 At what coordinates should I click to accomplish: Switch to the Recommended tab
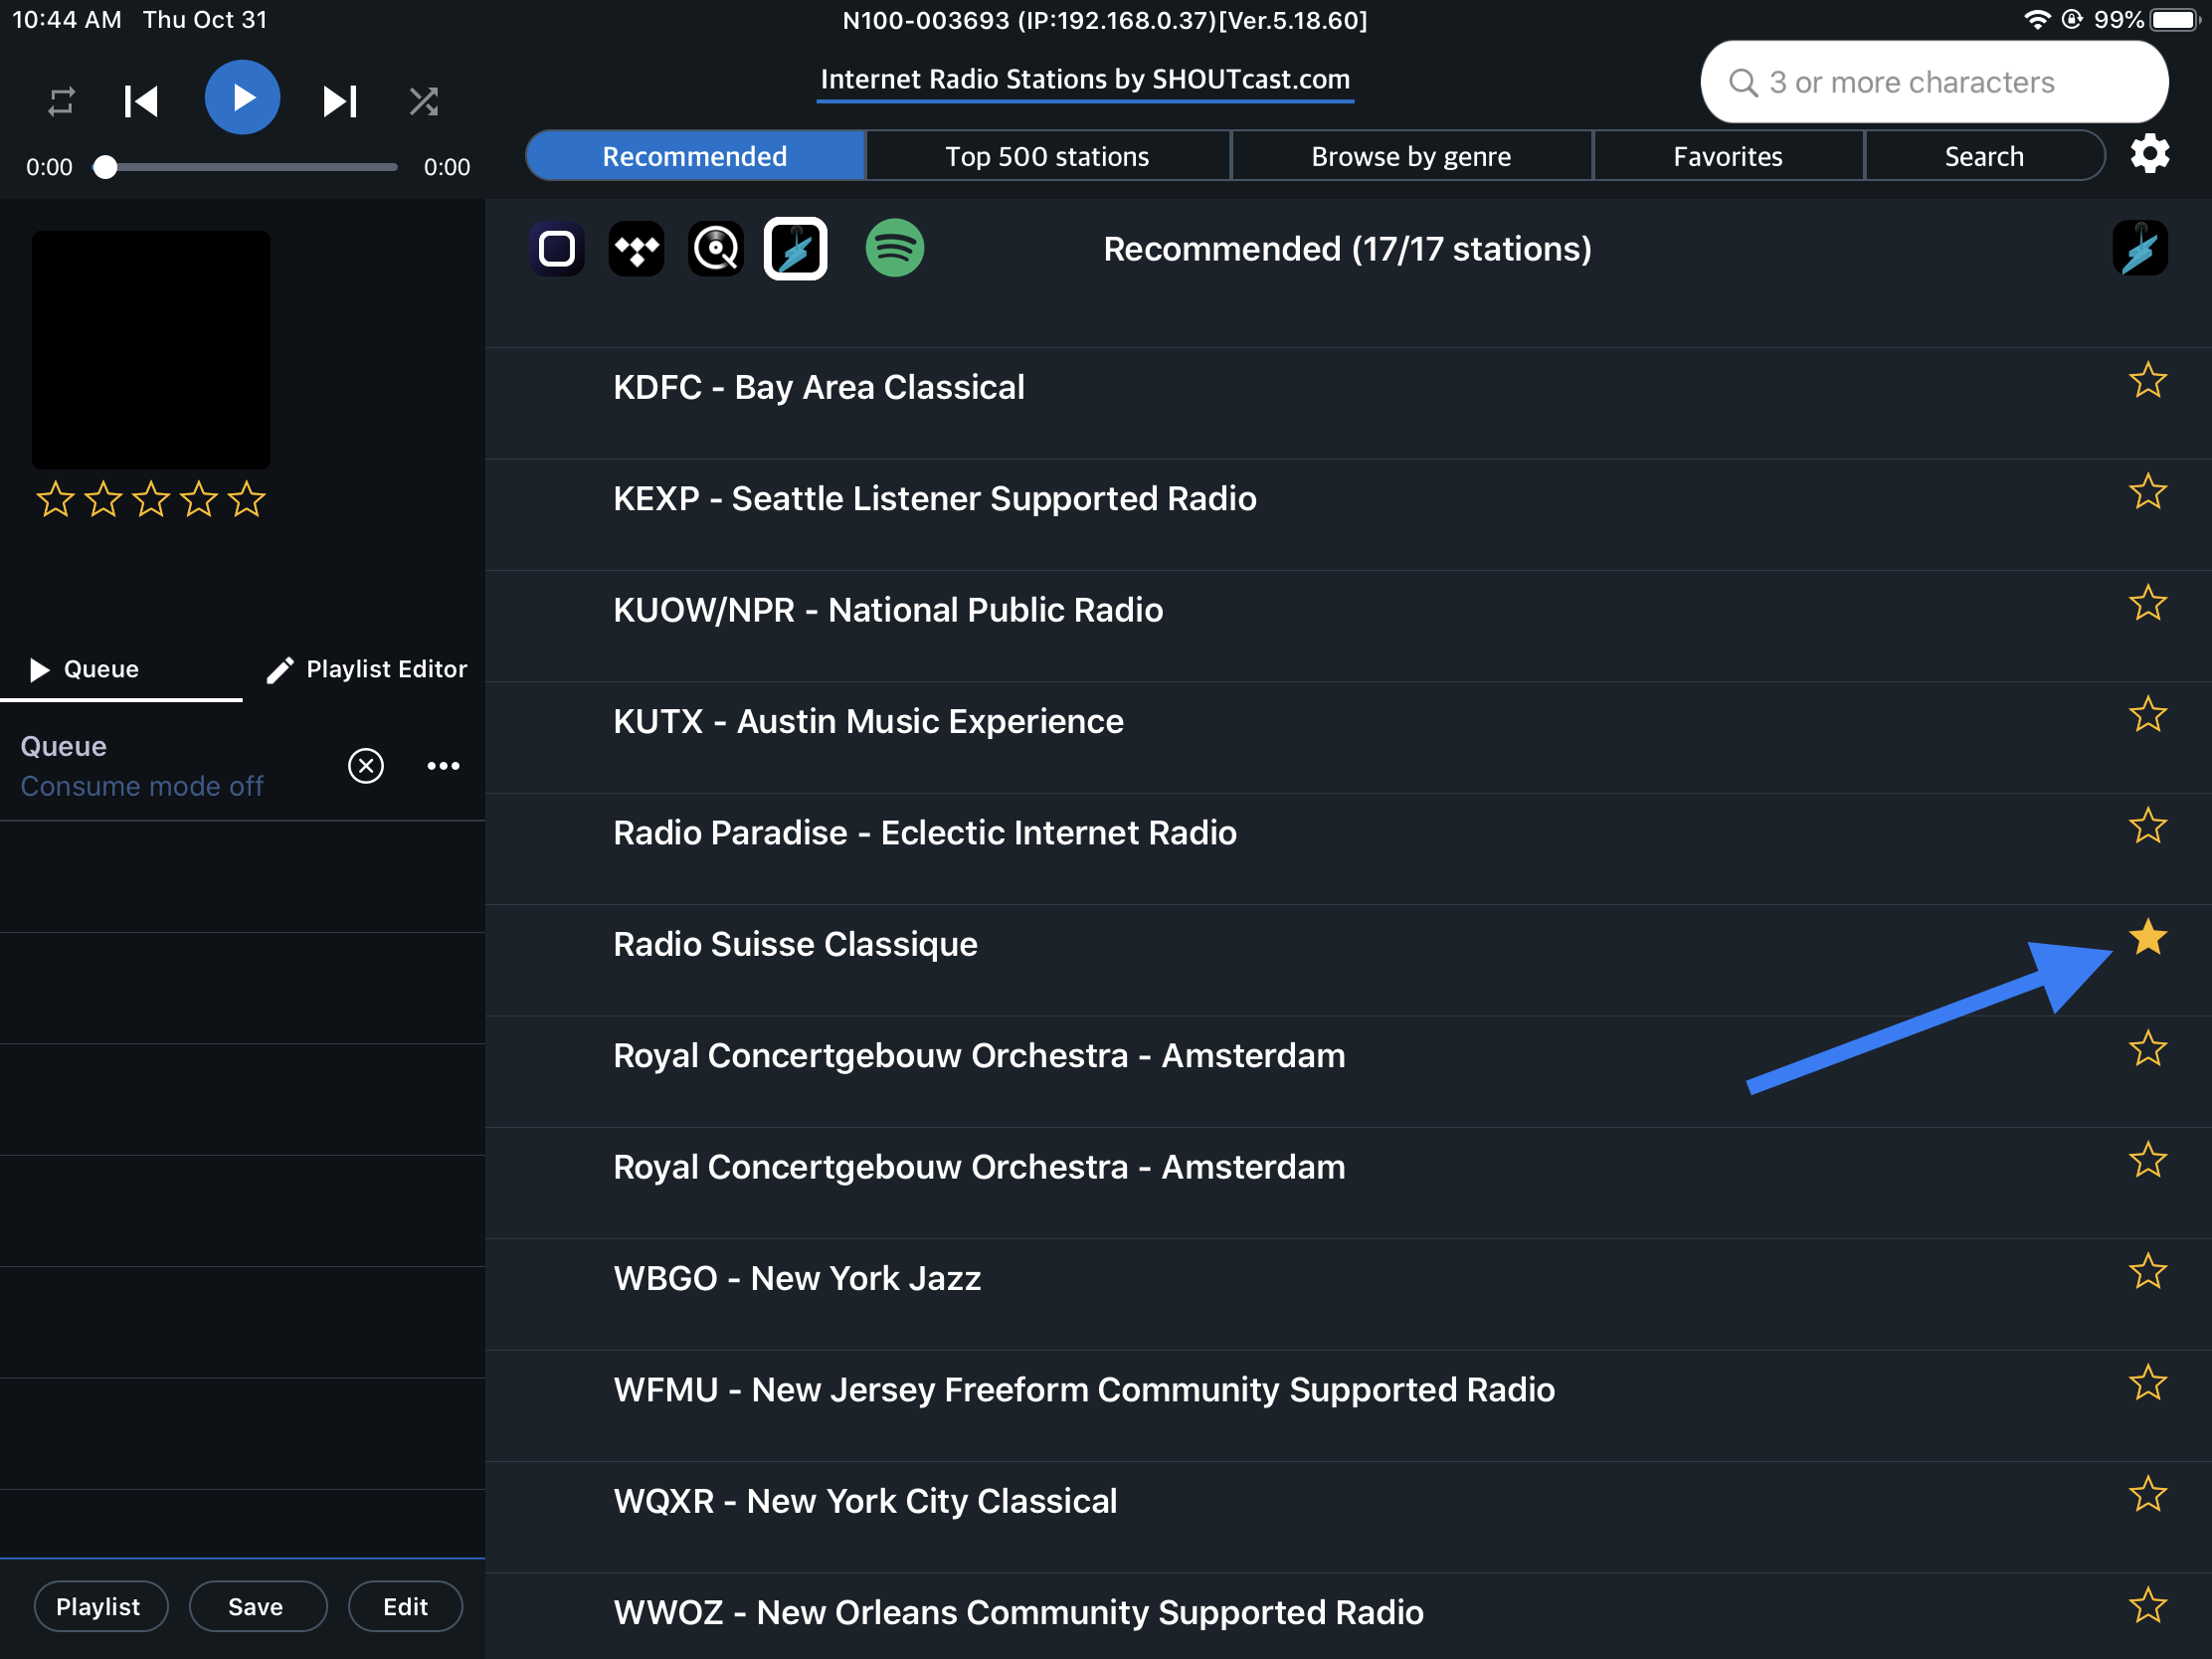tap(695, 156)
